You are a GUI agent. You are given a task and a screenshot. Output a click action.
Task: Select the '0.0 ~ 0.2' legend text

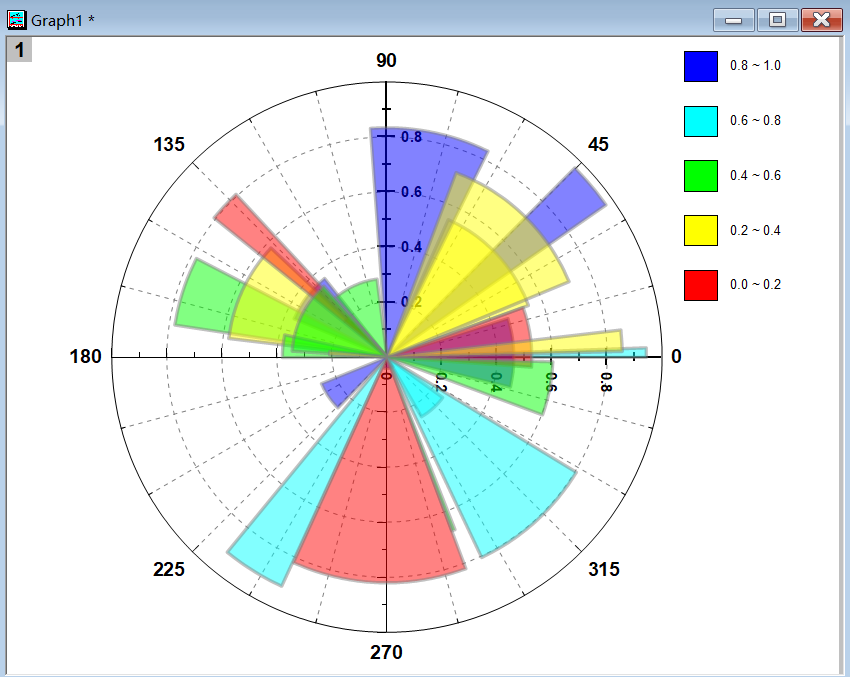click(755, 285)
